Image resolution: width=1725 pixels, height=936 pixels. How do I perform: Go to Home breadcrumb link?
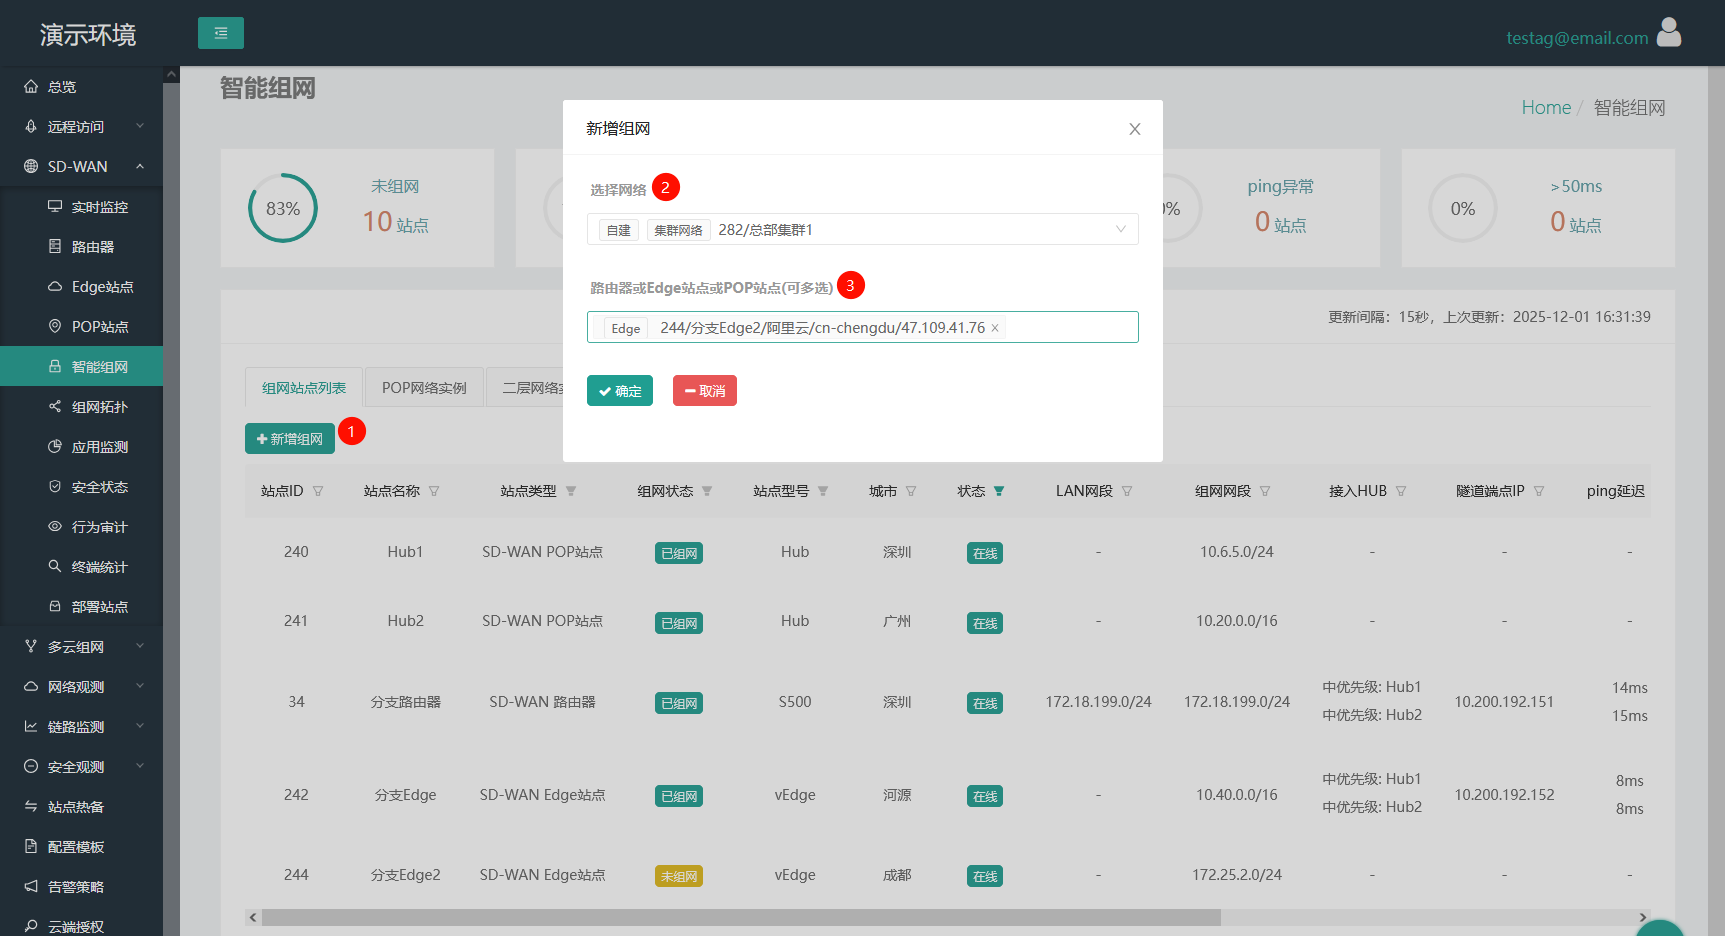pos(1546,107)
